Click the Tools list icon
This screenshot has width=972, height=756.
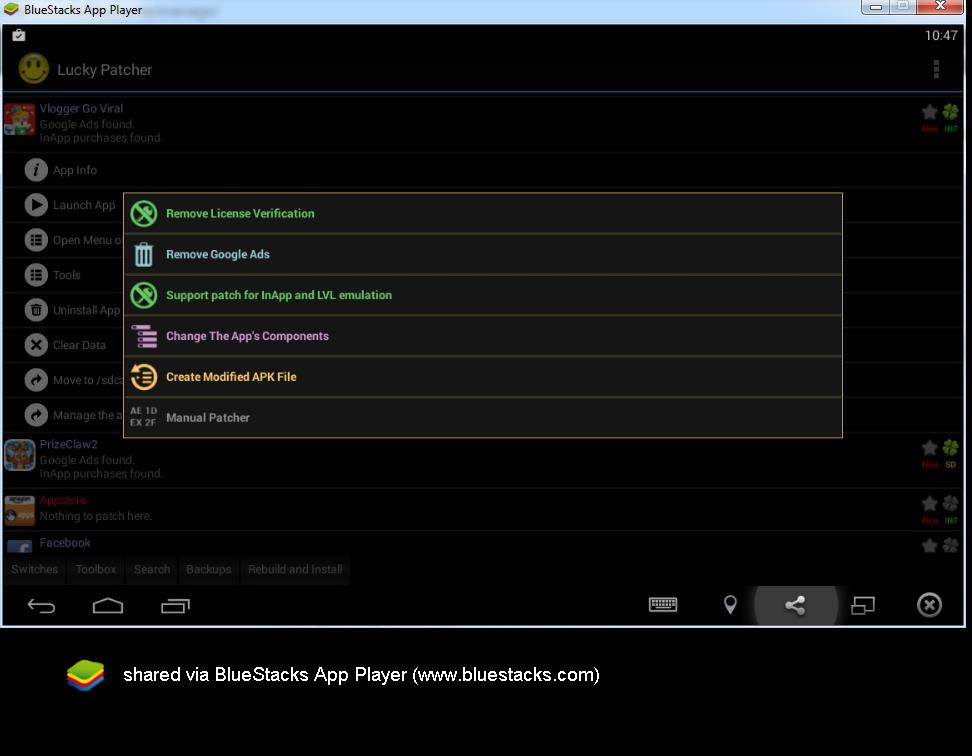tap(36, 275)
